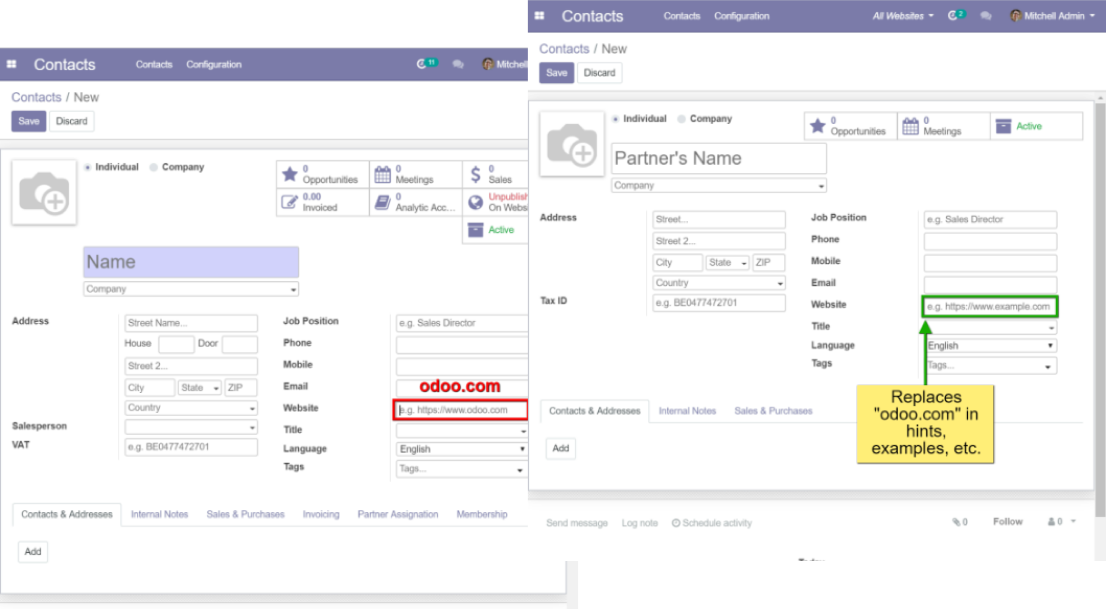Image resolution: width=1106 pixels, height=609 pixels.
Task: Open apps grid icon in right Contacts window
Action: 540,16
